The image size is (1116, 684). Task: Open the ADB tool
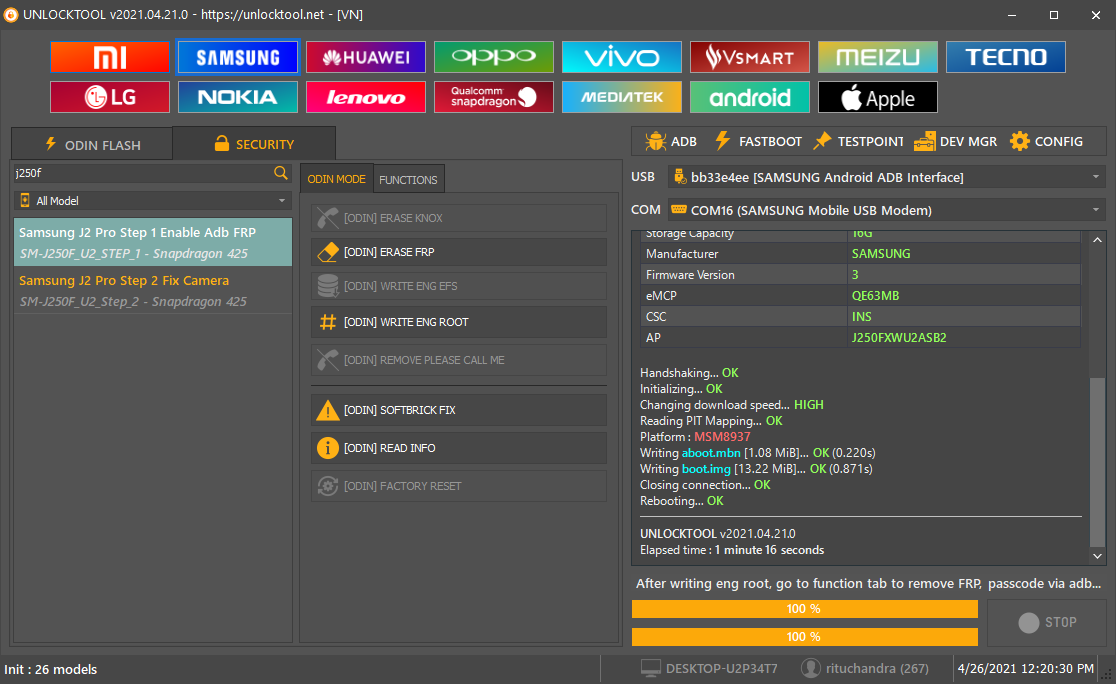pyautogui.click(x=670, y=141)
